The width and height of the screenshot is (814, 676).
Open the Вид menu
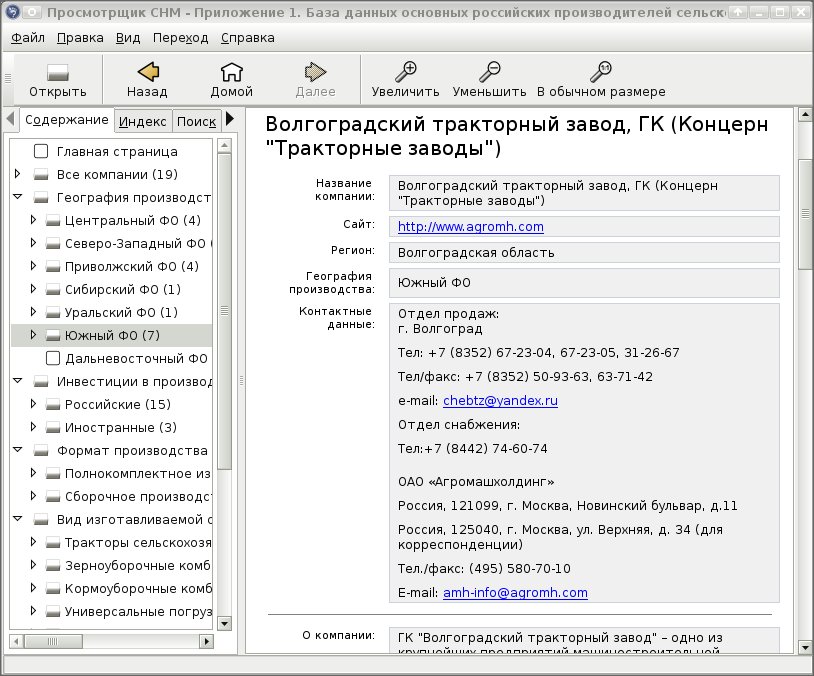coord(128,38)
